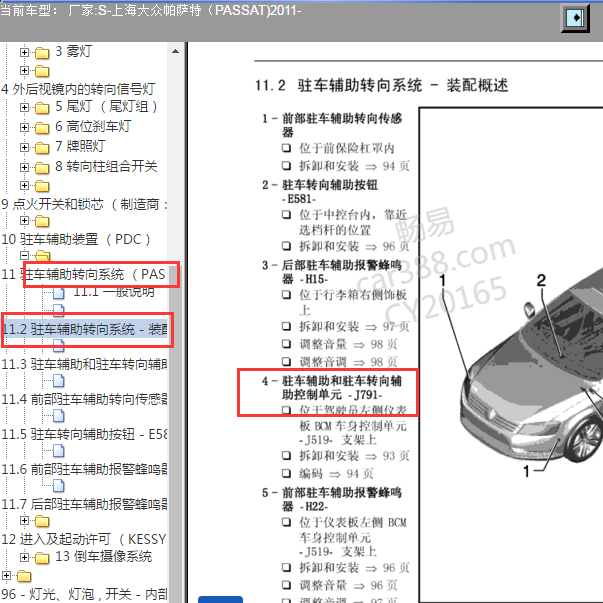Viewport: 603px width, 603px height.
Task: Select '11 驻车辅助转向系统（PAS' tree entry
Action: 83,274
